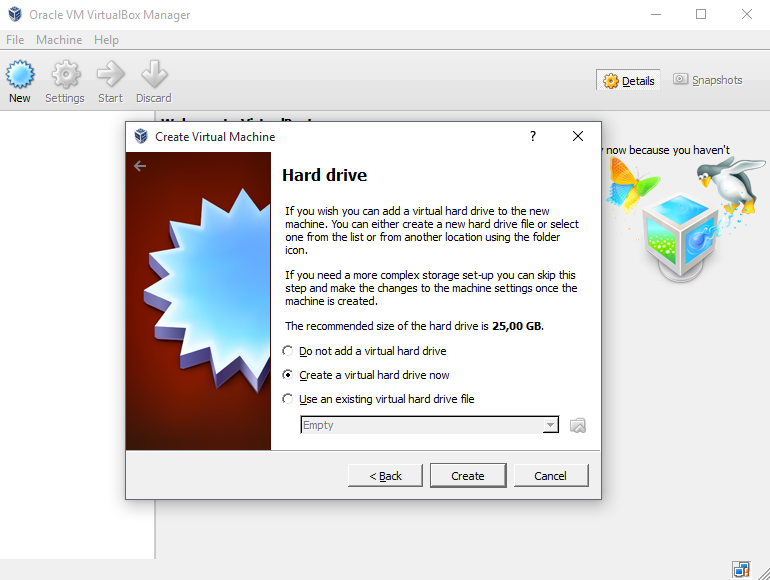
Task: Click the New virtual machine toolbar icon
Action: (20, 75)
